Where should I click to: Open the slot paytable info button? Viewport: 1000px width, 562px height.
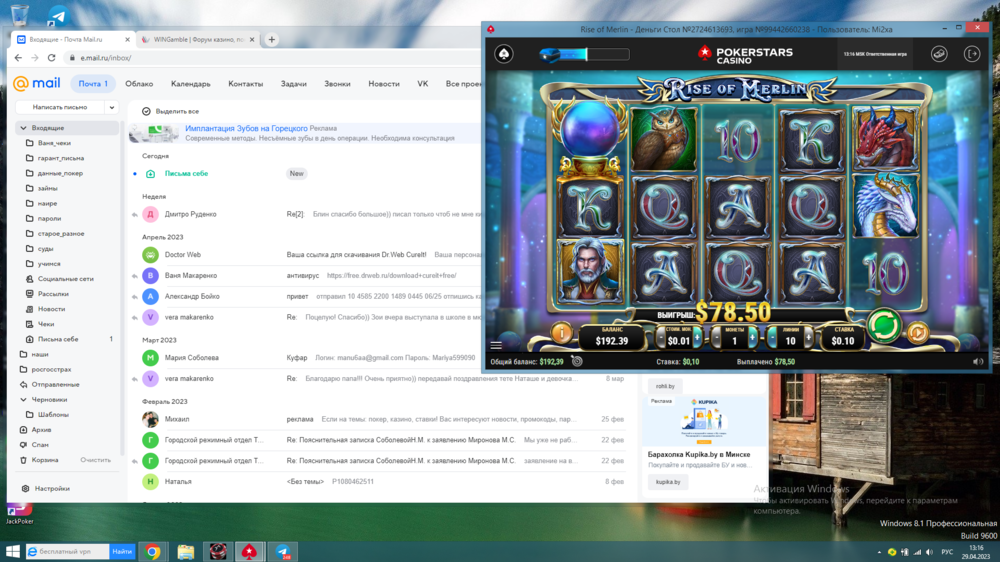[x=561, y=332]
